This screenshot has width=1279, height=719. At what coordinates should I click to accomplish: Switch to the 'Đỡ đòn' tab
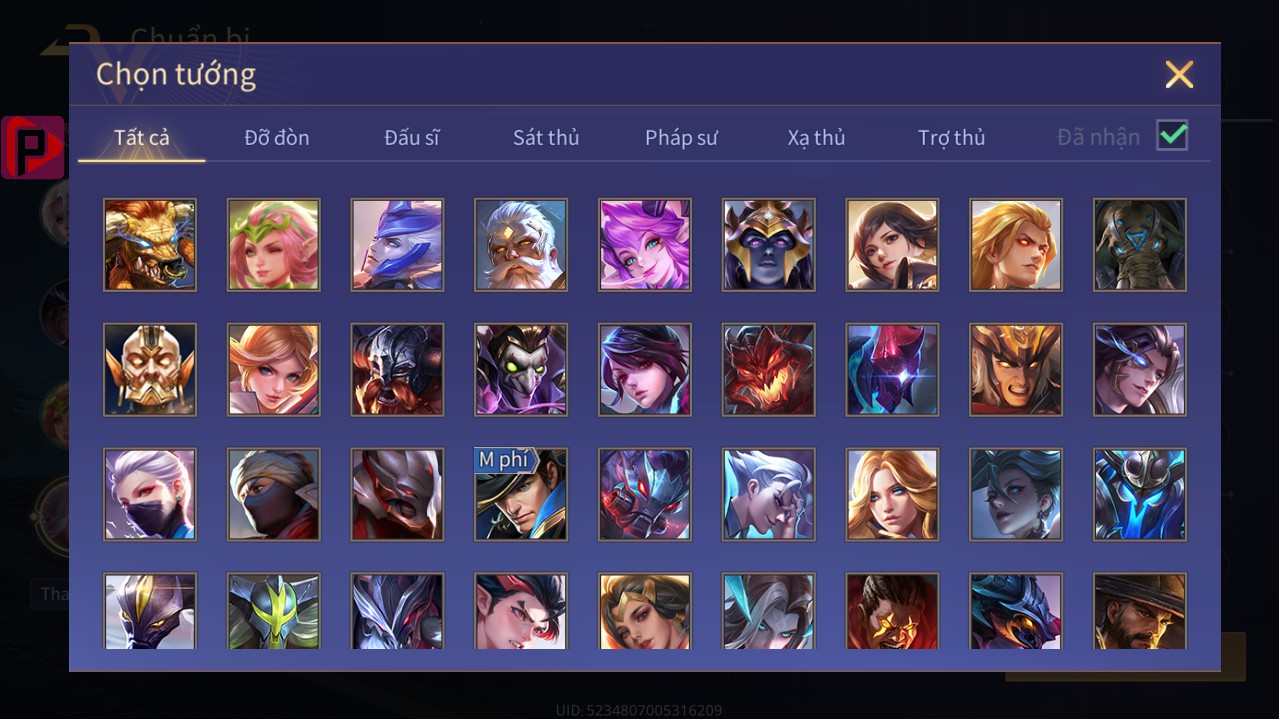point(277,138)
